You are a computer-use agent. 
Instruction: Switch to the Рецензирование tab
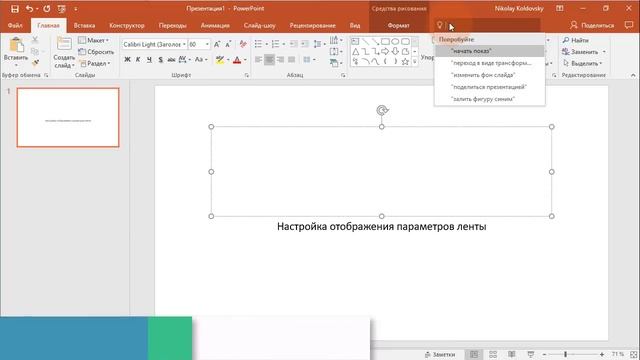pyautogui.click(x=313, y=25)
